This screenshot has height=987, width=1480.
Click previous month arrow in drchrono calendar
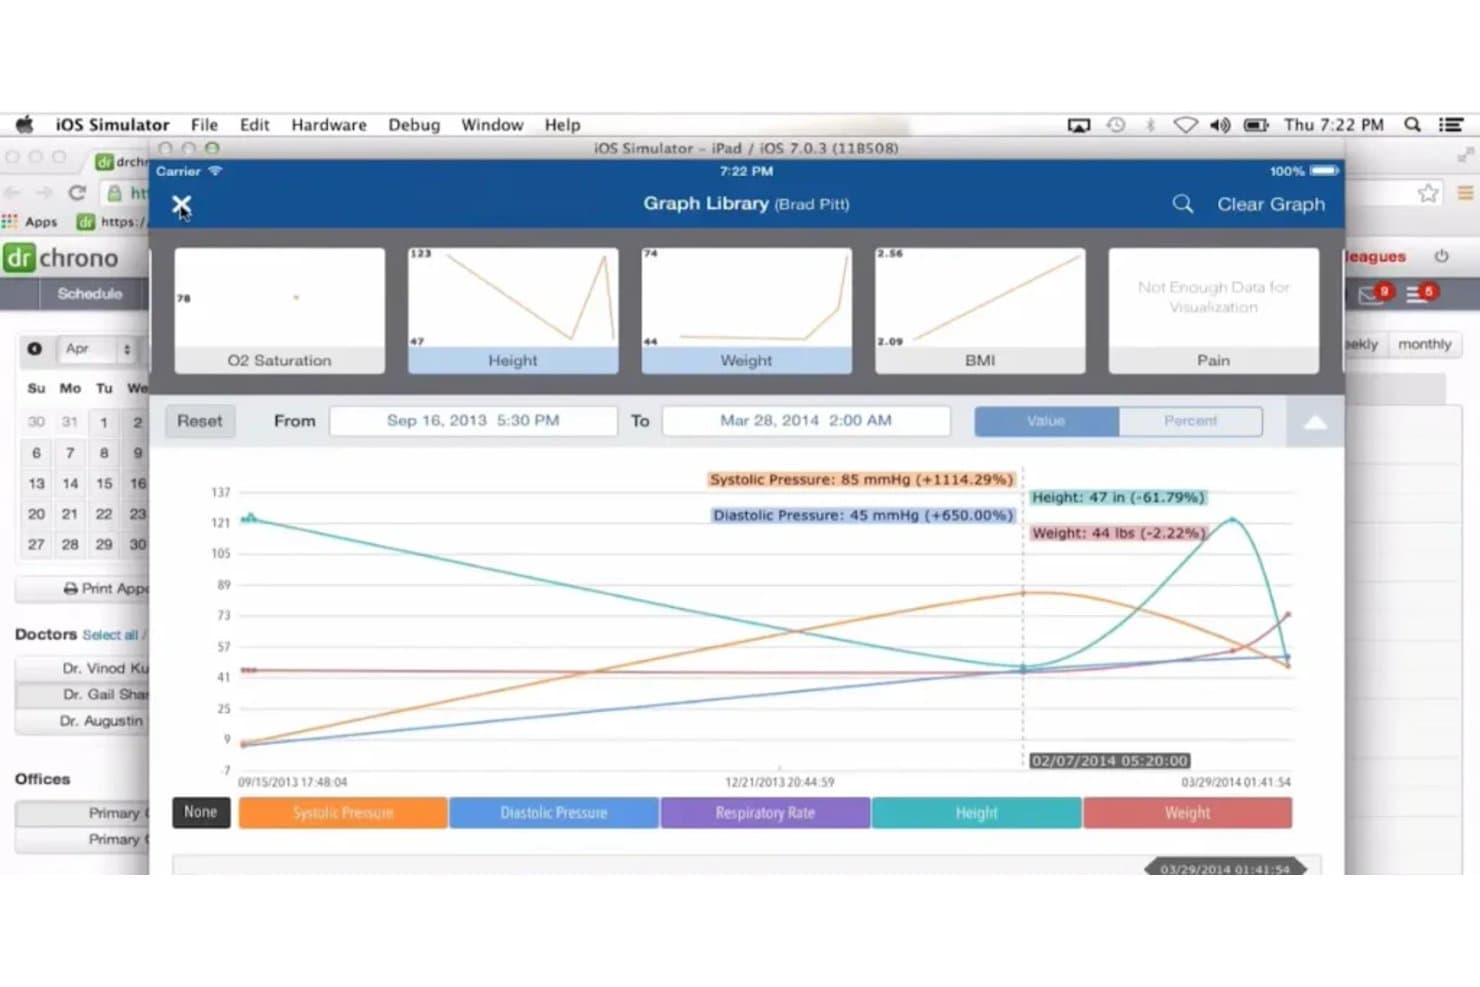pos(35,349)
